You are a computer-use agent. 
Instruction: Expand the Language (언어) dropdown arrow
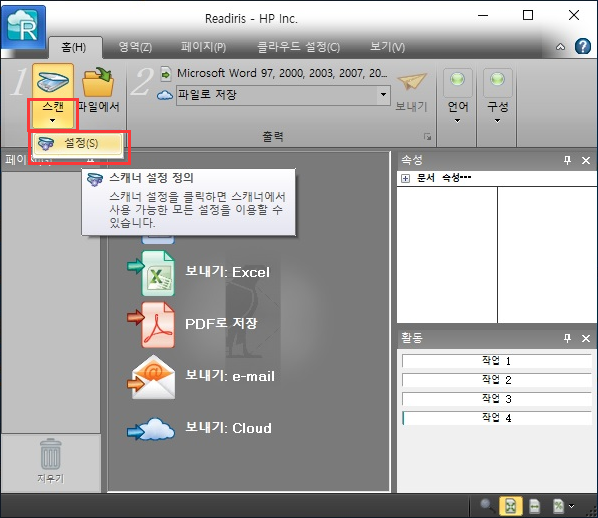457,121
